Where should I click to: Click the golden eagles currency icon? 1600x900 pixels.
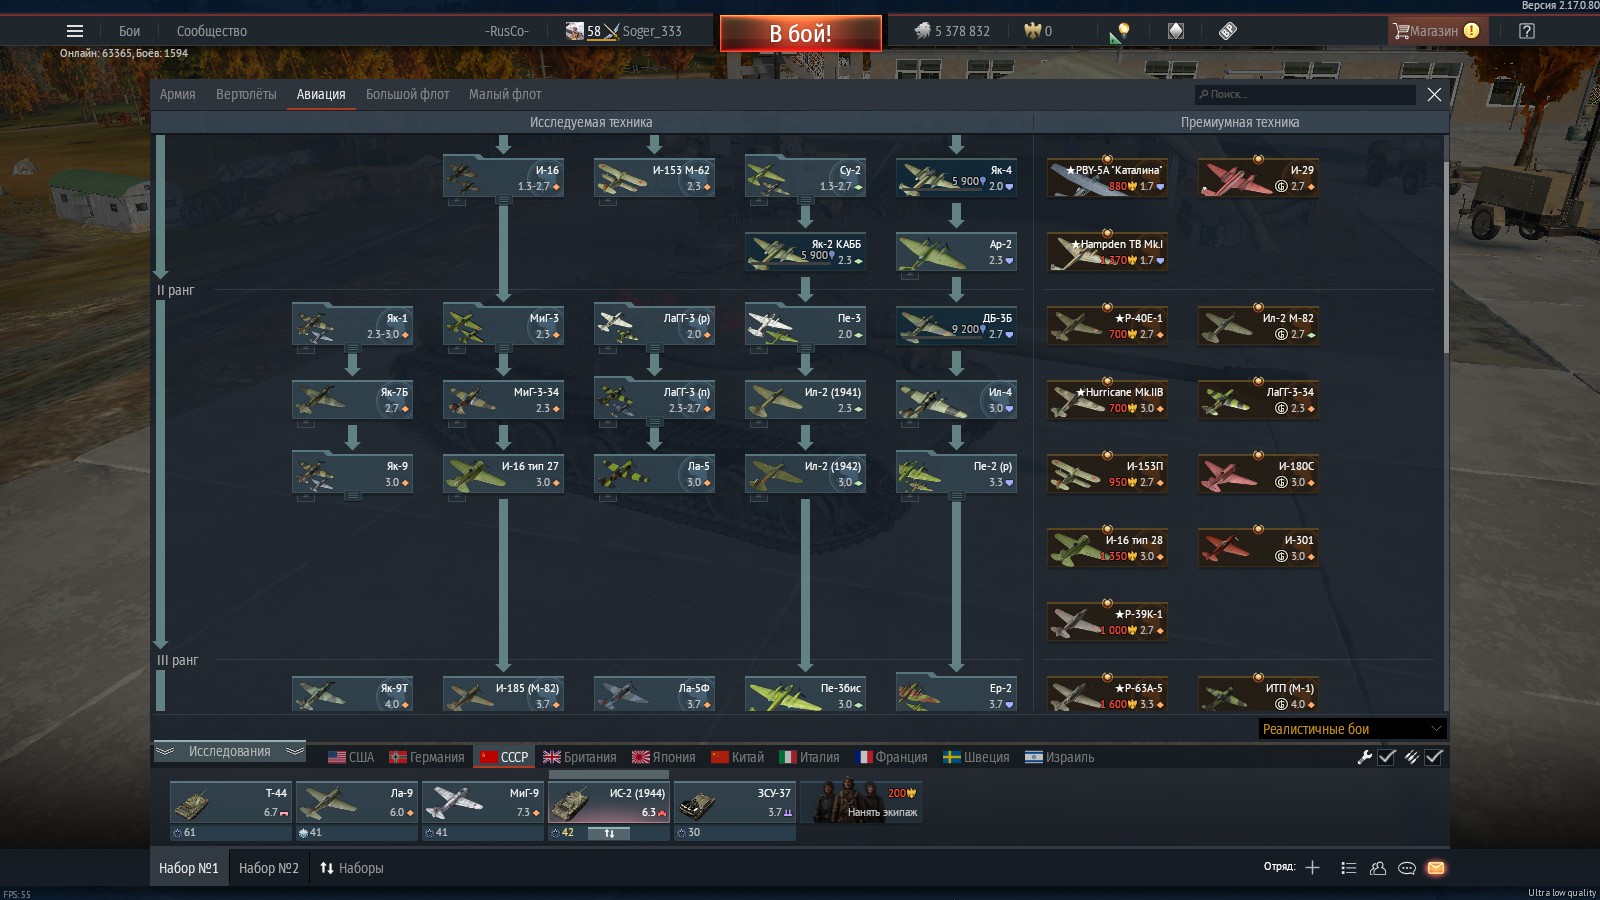[1032, 31]
